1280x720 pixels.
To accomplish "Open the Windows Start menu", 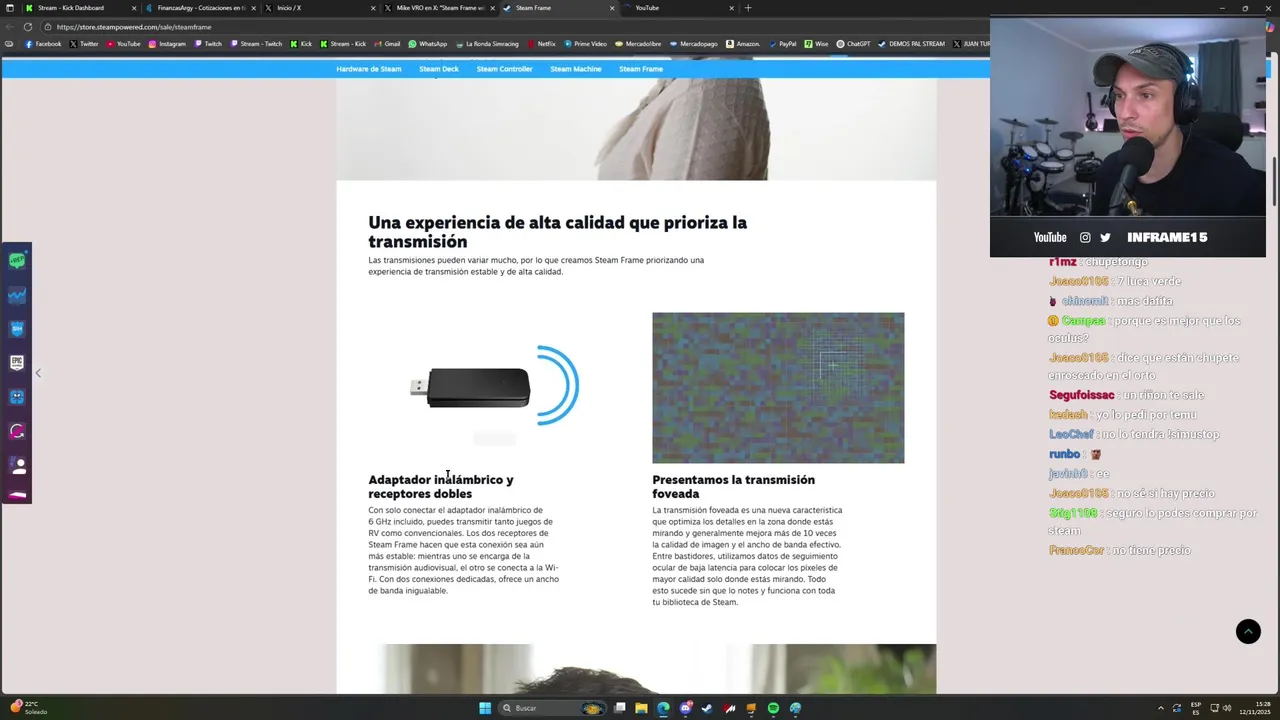I will tap(485, 708).
